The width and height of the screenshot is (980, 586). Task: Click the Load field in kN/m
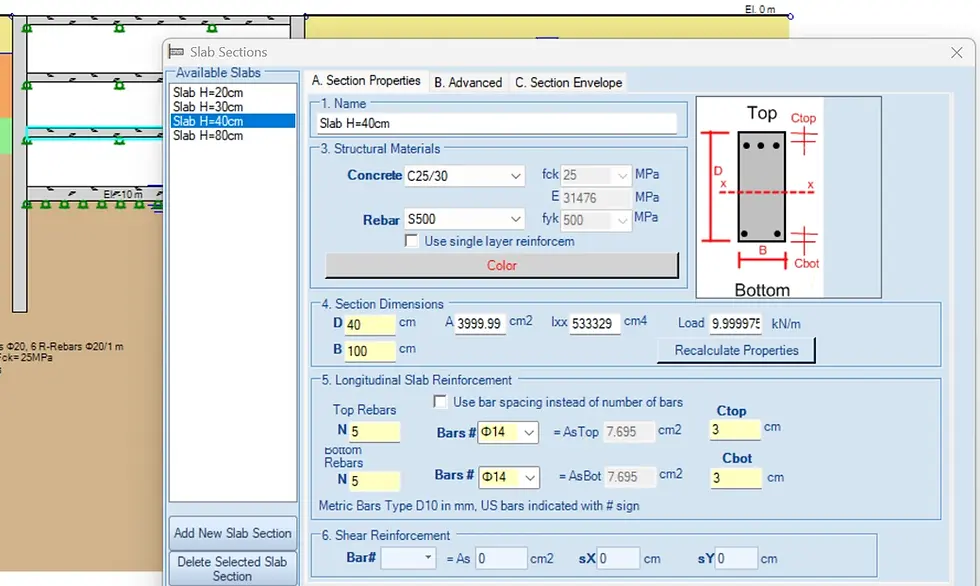pos(736,324)
